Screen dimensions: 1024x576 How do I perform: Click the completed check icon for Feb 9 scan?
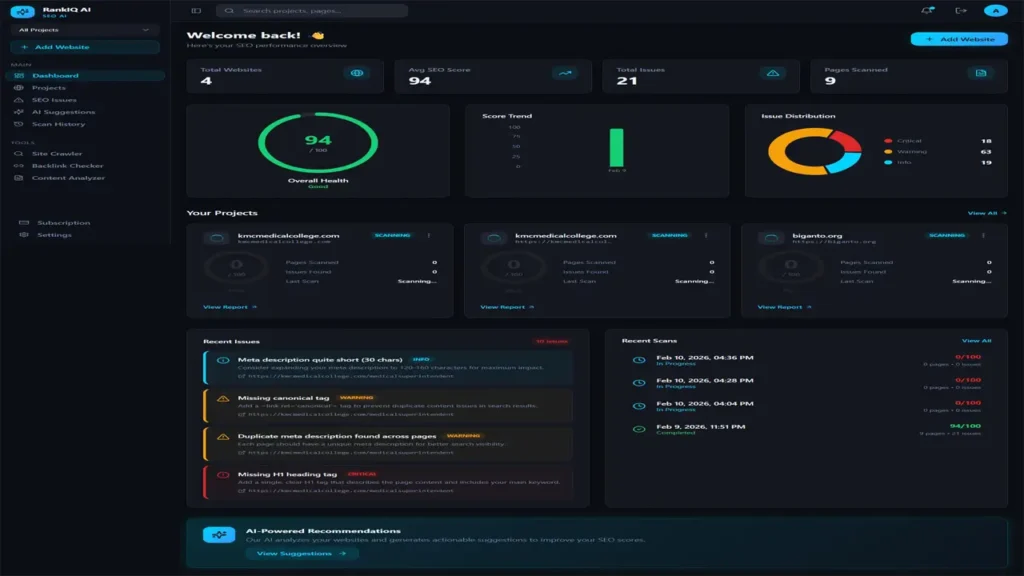click(639, 429)
